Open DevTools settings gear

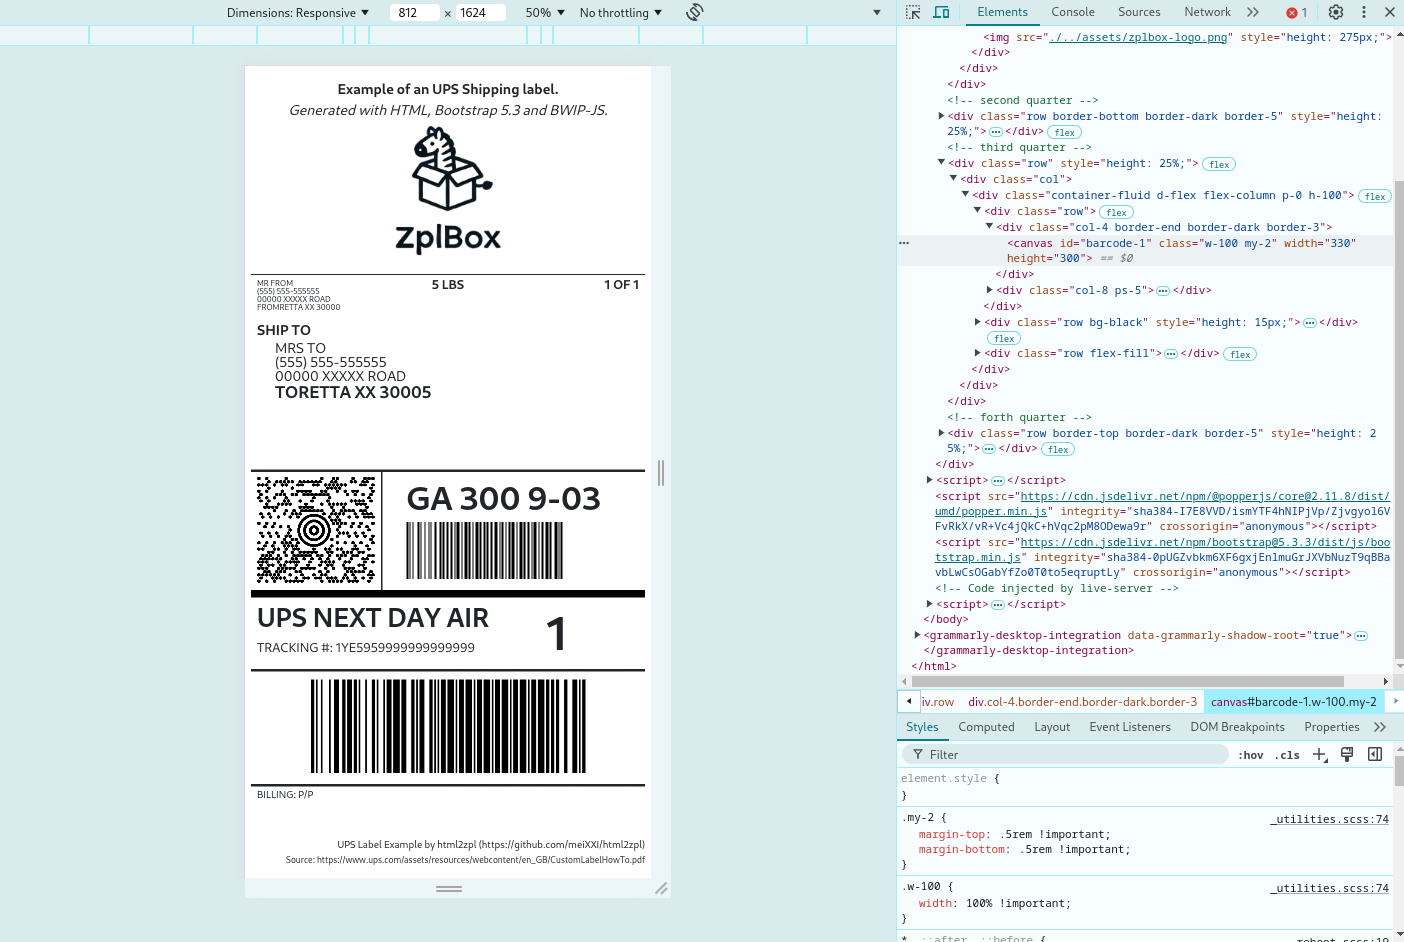click(x=1336, y=12)
